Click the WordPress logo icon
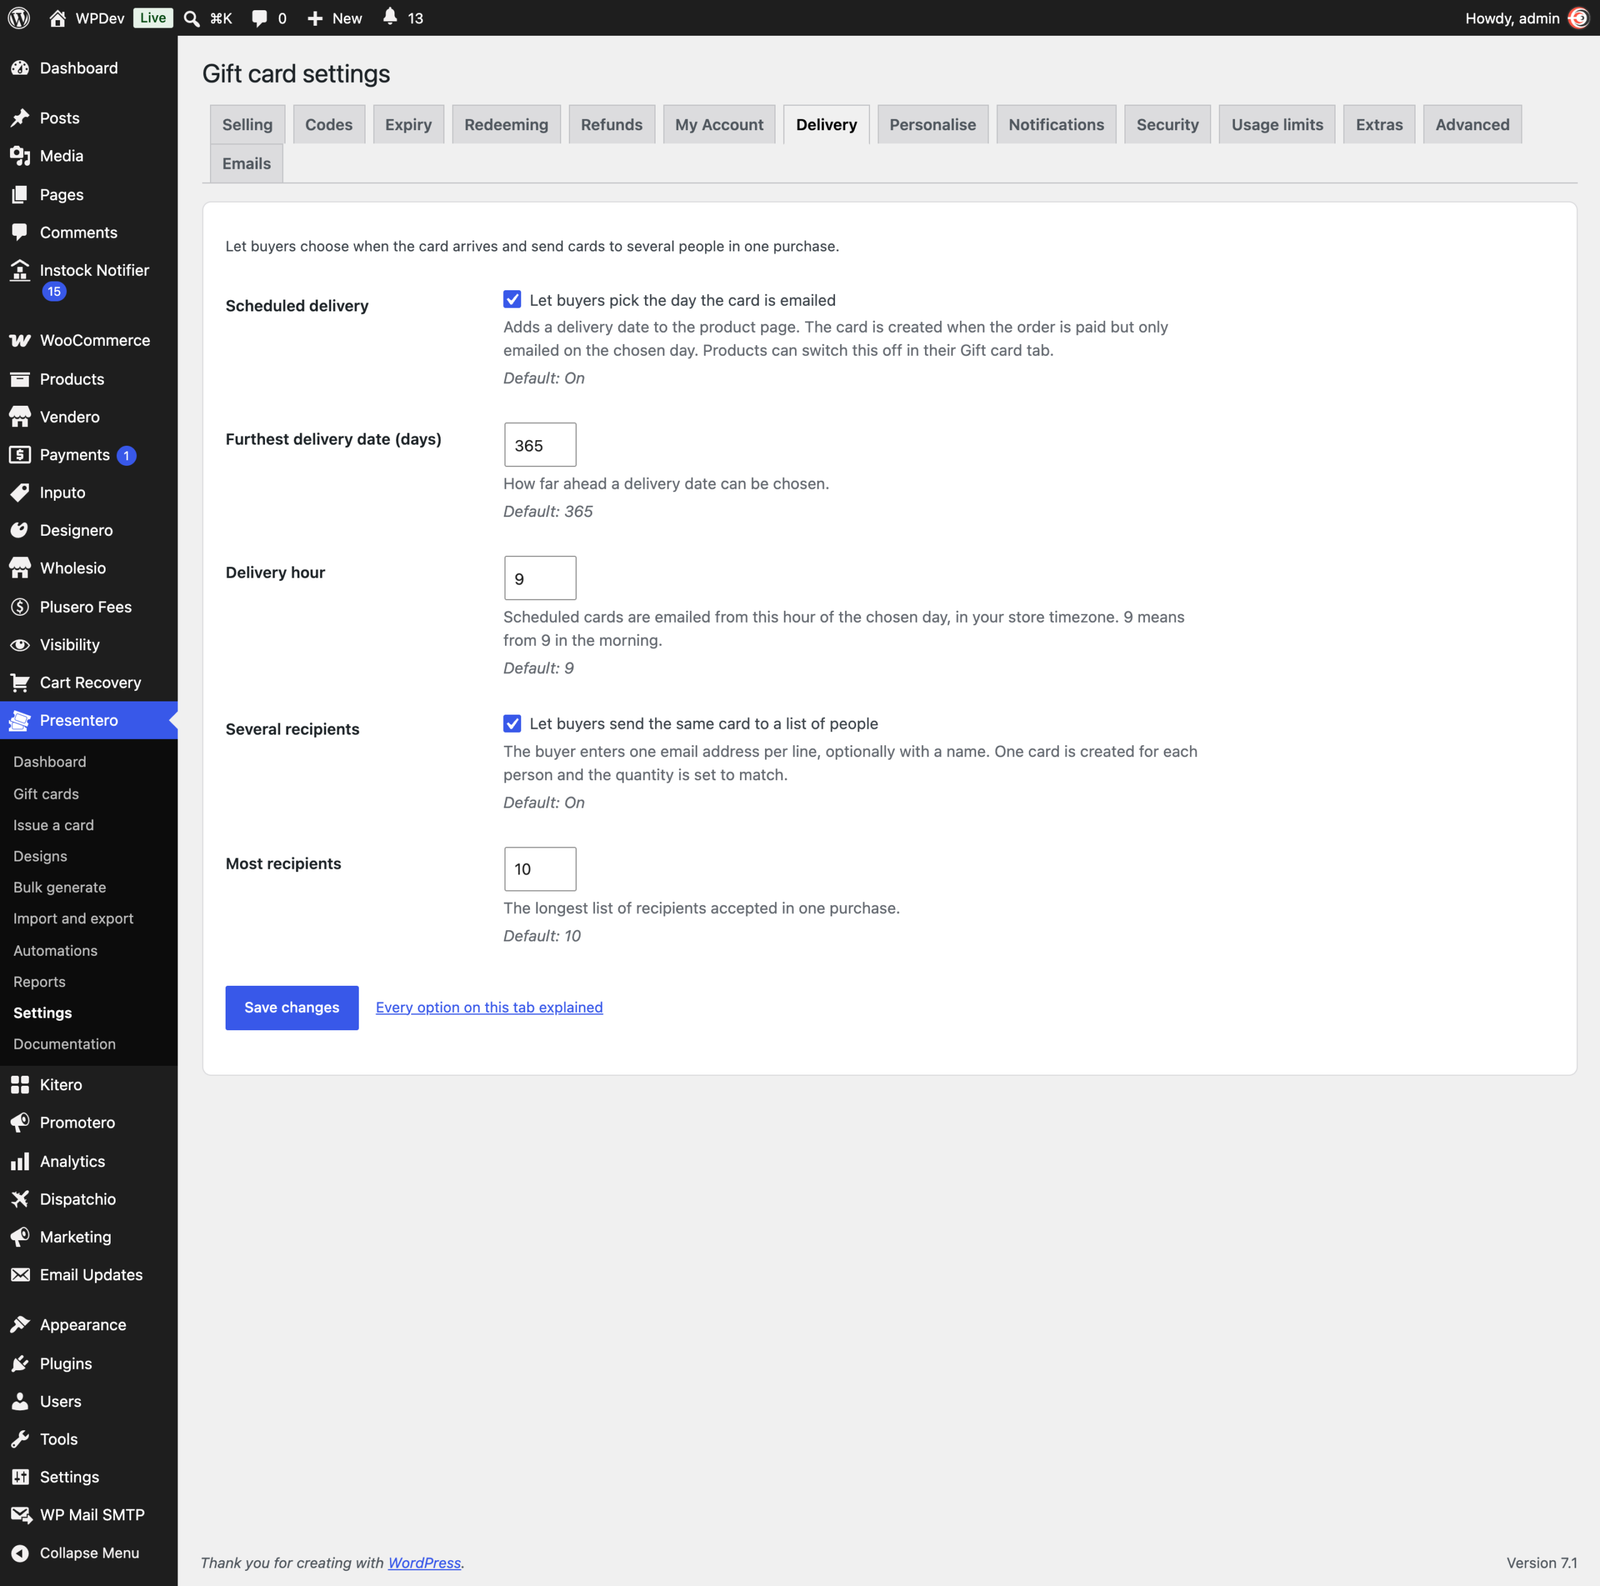Screen dimensions: 1600x1586 [x=19, y=18]
